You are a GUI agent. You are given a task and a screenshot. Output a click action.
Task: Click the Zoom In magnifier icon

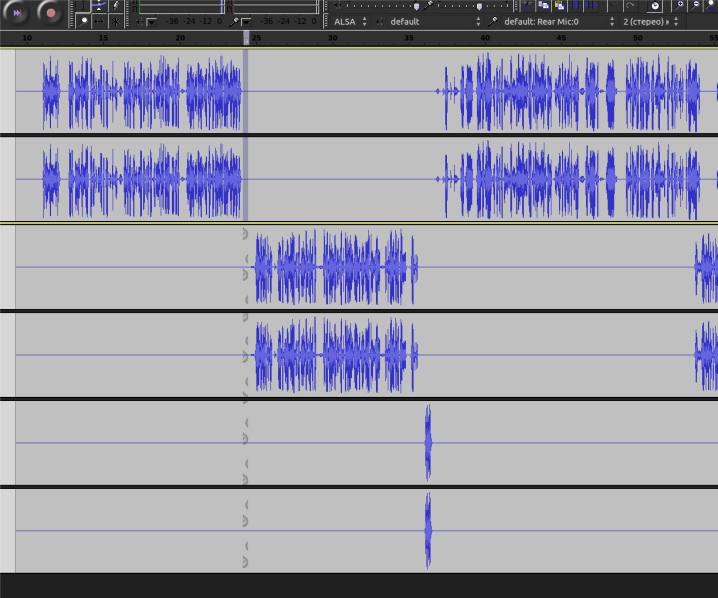pos(679,5)
